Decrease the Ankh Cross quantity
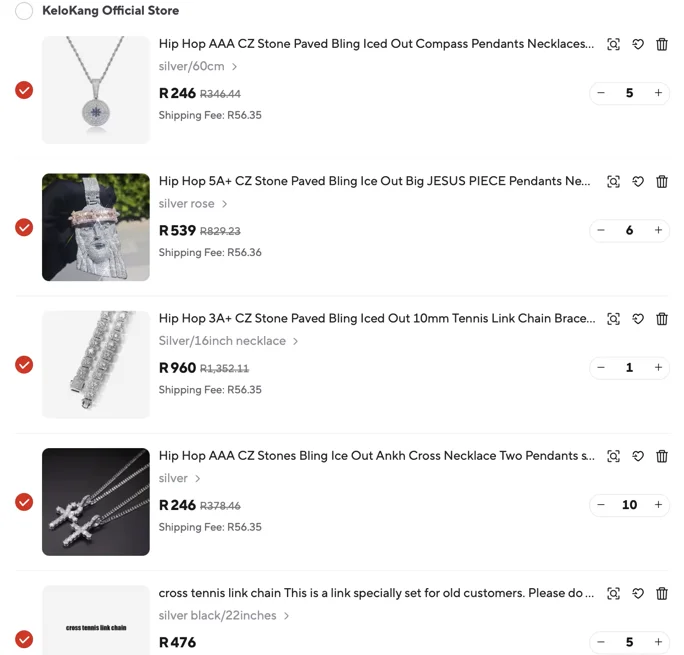The height and width of the screenshot is (655, 684). point(601,505)
